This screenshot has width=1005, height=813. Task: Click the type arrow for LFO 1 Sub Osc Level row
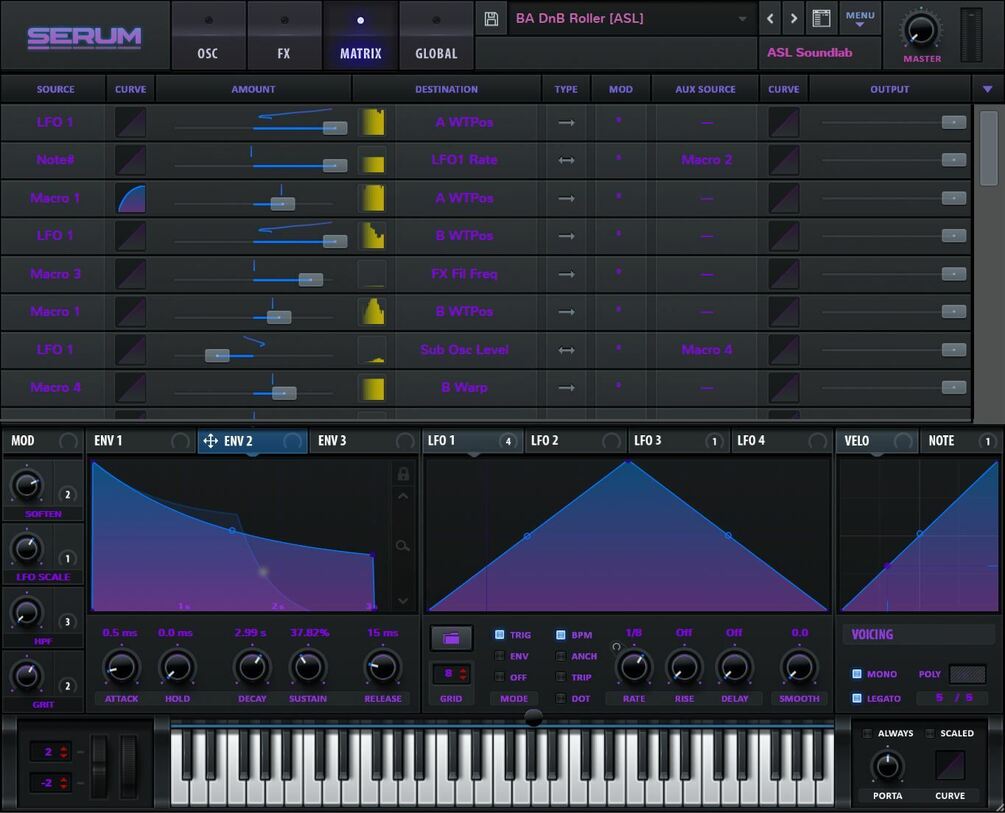pyautogui.click(x=566, y=350)
